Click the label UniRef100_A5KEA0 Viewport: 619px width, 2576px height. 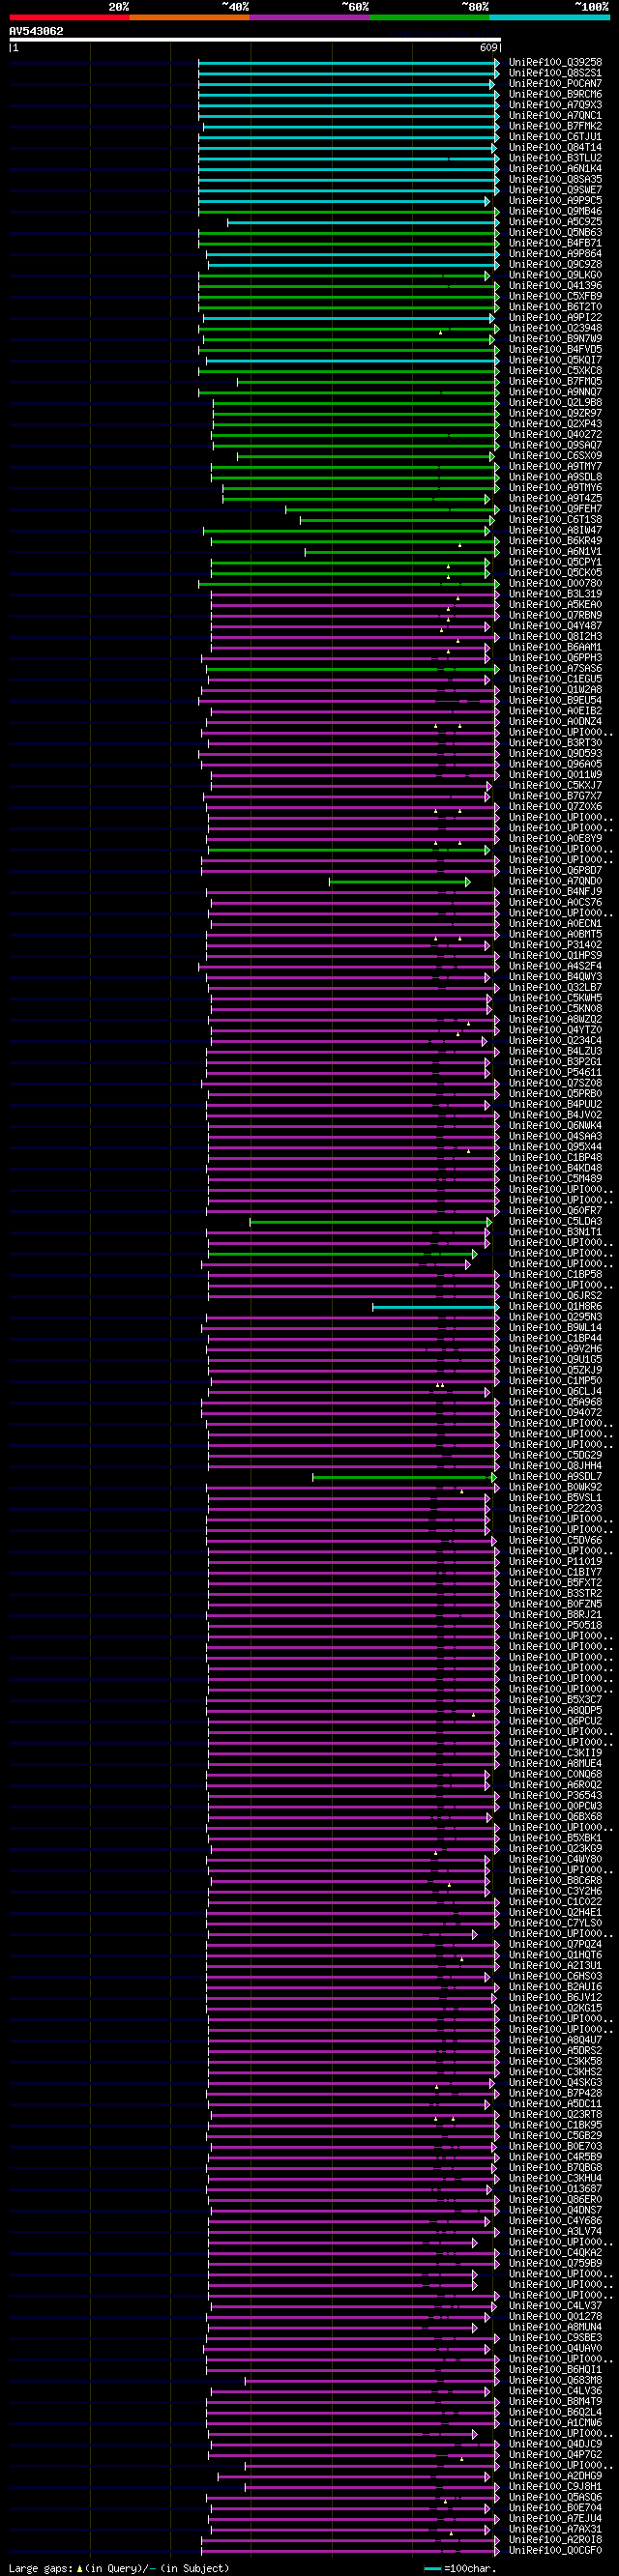click(555, 605)
